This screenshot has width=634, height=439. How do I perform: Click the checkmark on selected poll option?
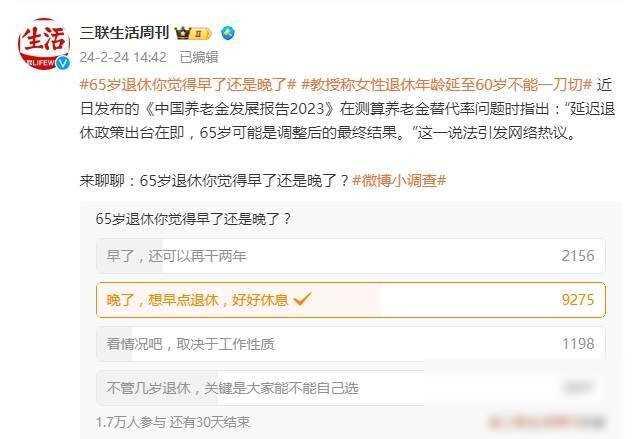[302, 299]
